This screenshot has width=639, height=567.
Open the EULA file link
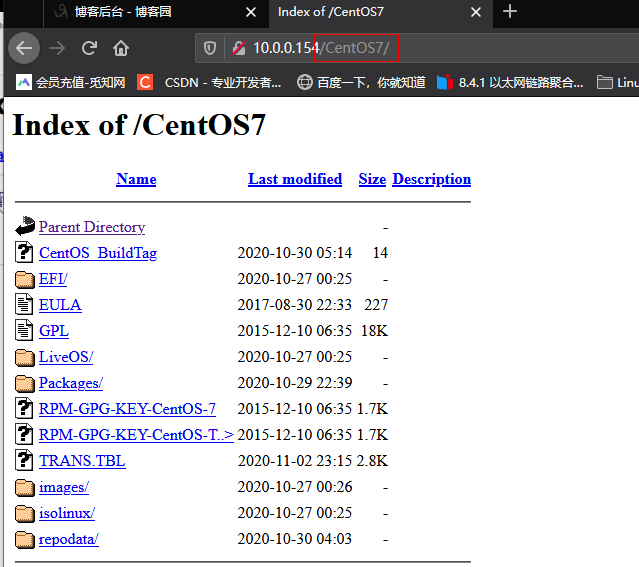tap(60, 305)
